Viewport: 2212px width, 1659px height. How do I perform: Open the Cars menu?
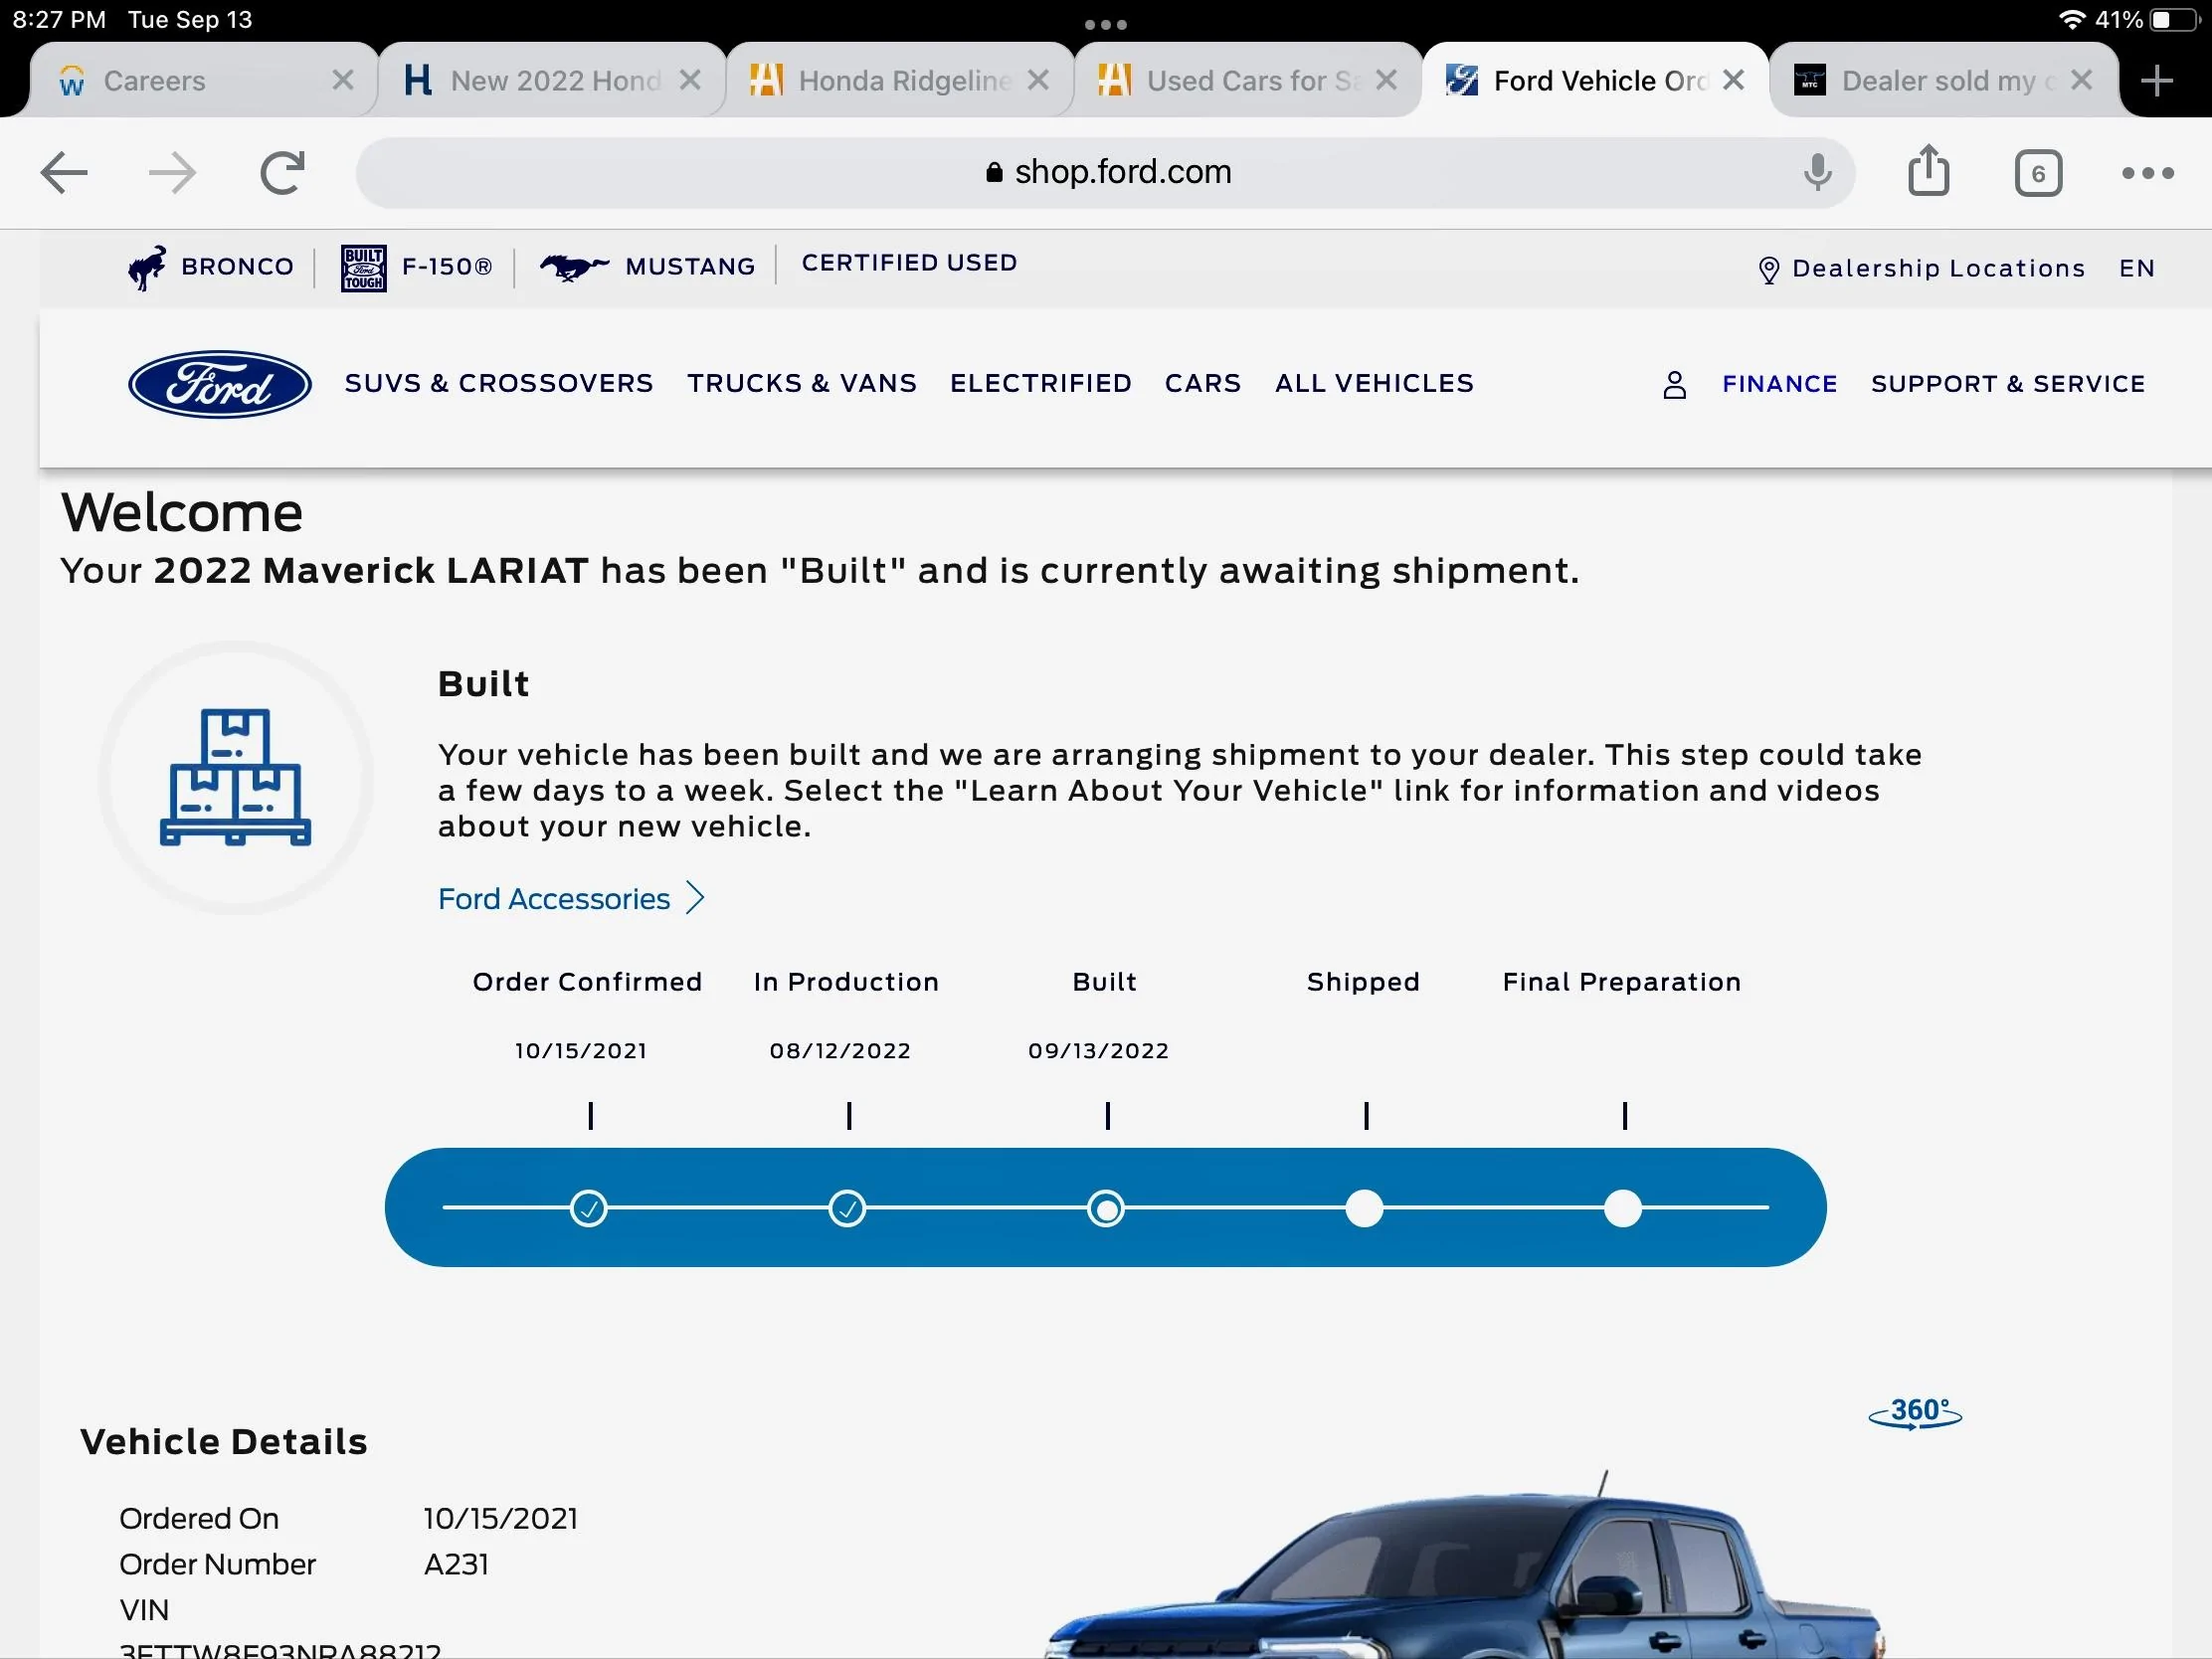point(1203,384)
